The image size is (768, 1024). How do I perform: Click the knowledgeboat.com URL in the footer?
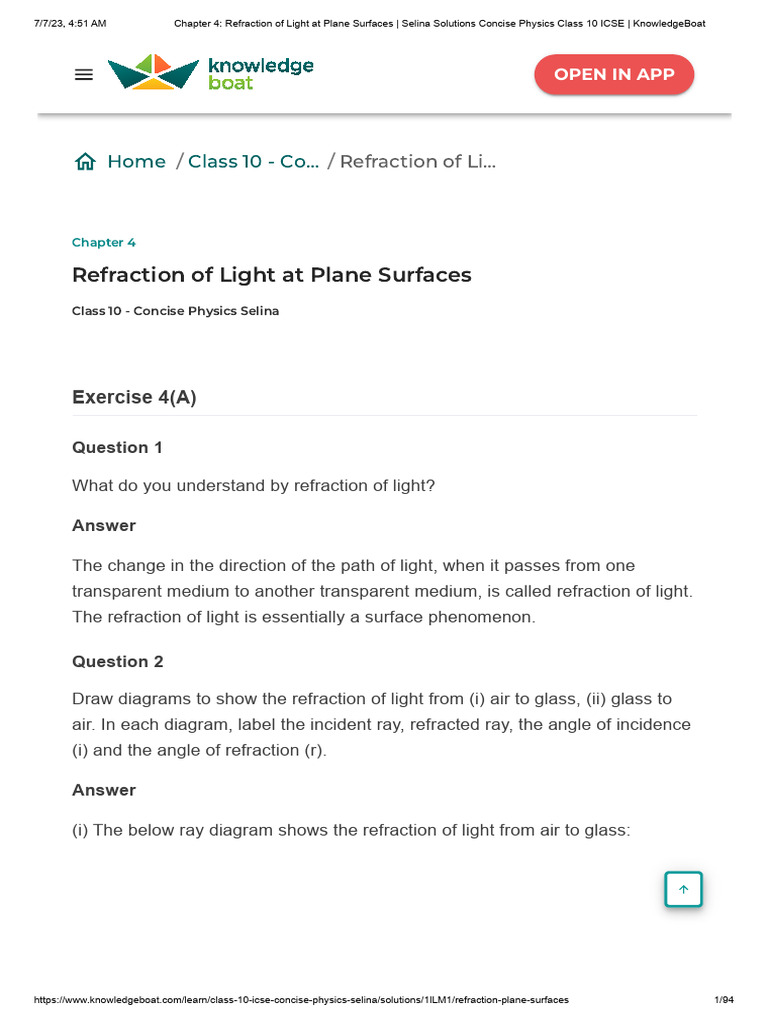click(301, 1000)
